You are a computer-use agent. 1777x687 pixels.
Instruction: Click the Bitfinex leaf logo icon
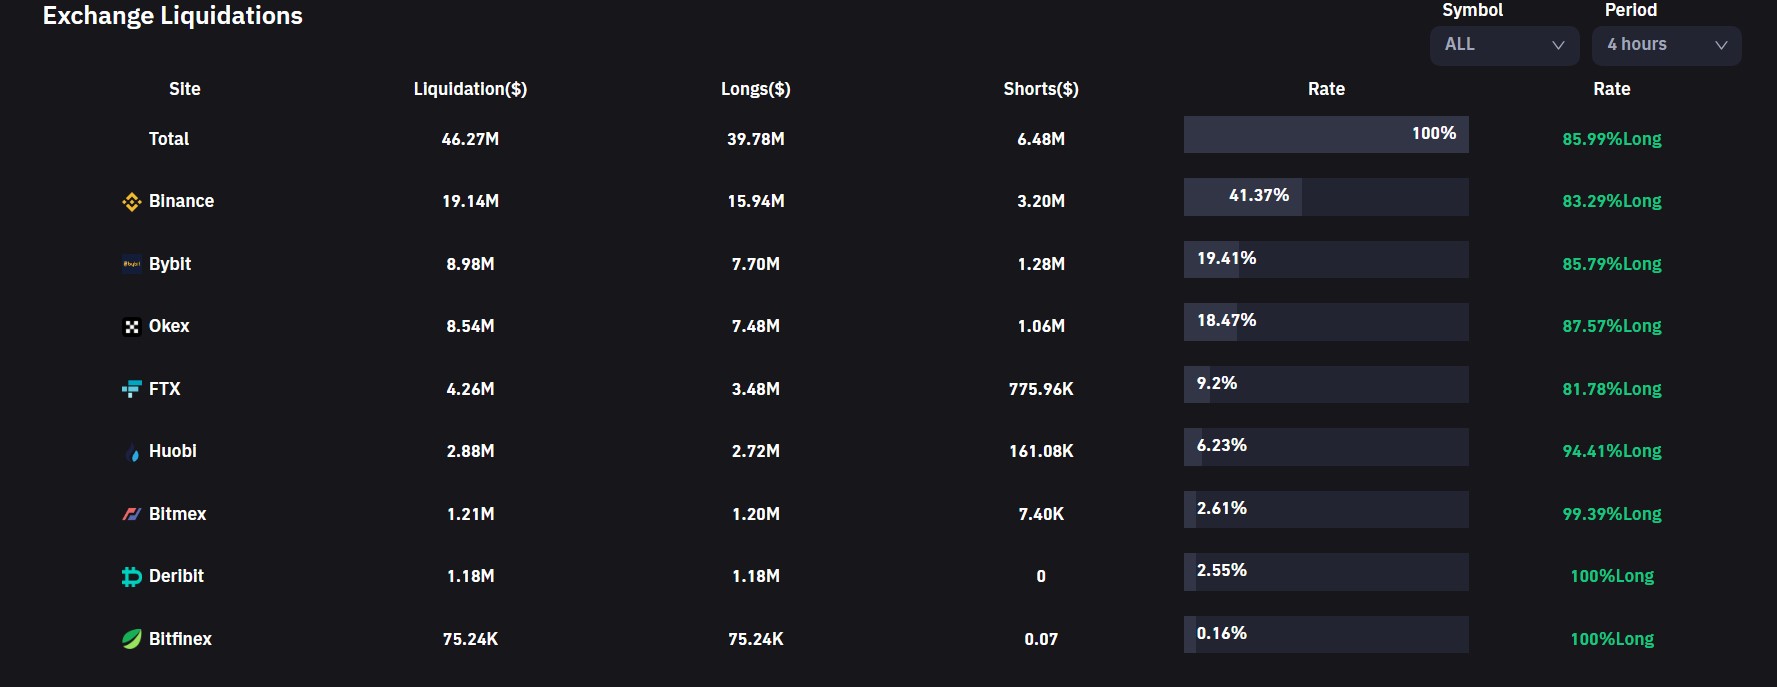pos(131,639)
